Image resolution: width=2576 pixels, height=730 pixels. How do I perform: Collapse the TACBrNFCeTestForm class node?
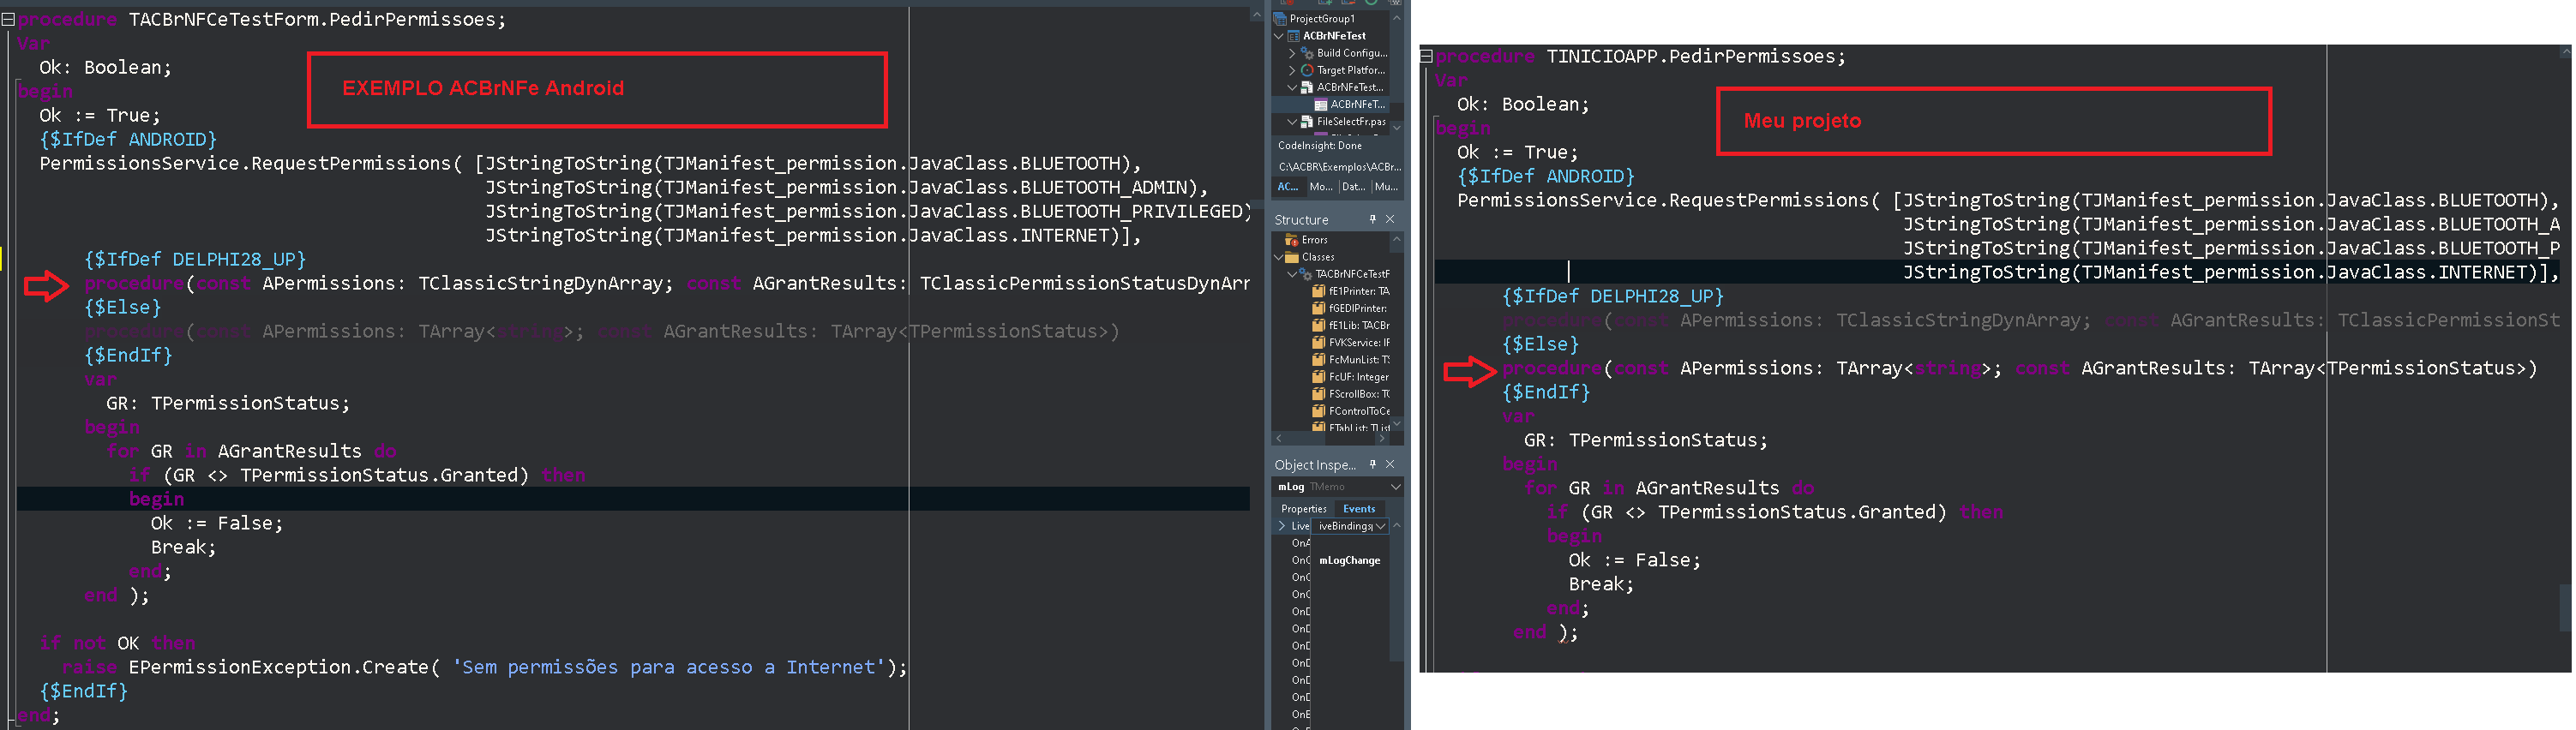click(x=1292, y=274)
